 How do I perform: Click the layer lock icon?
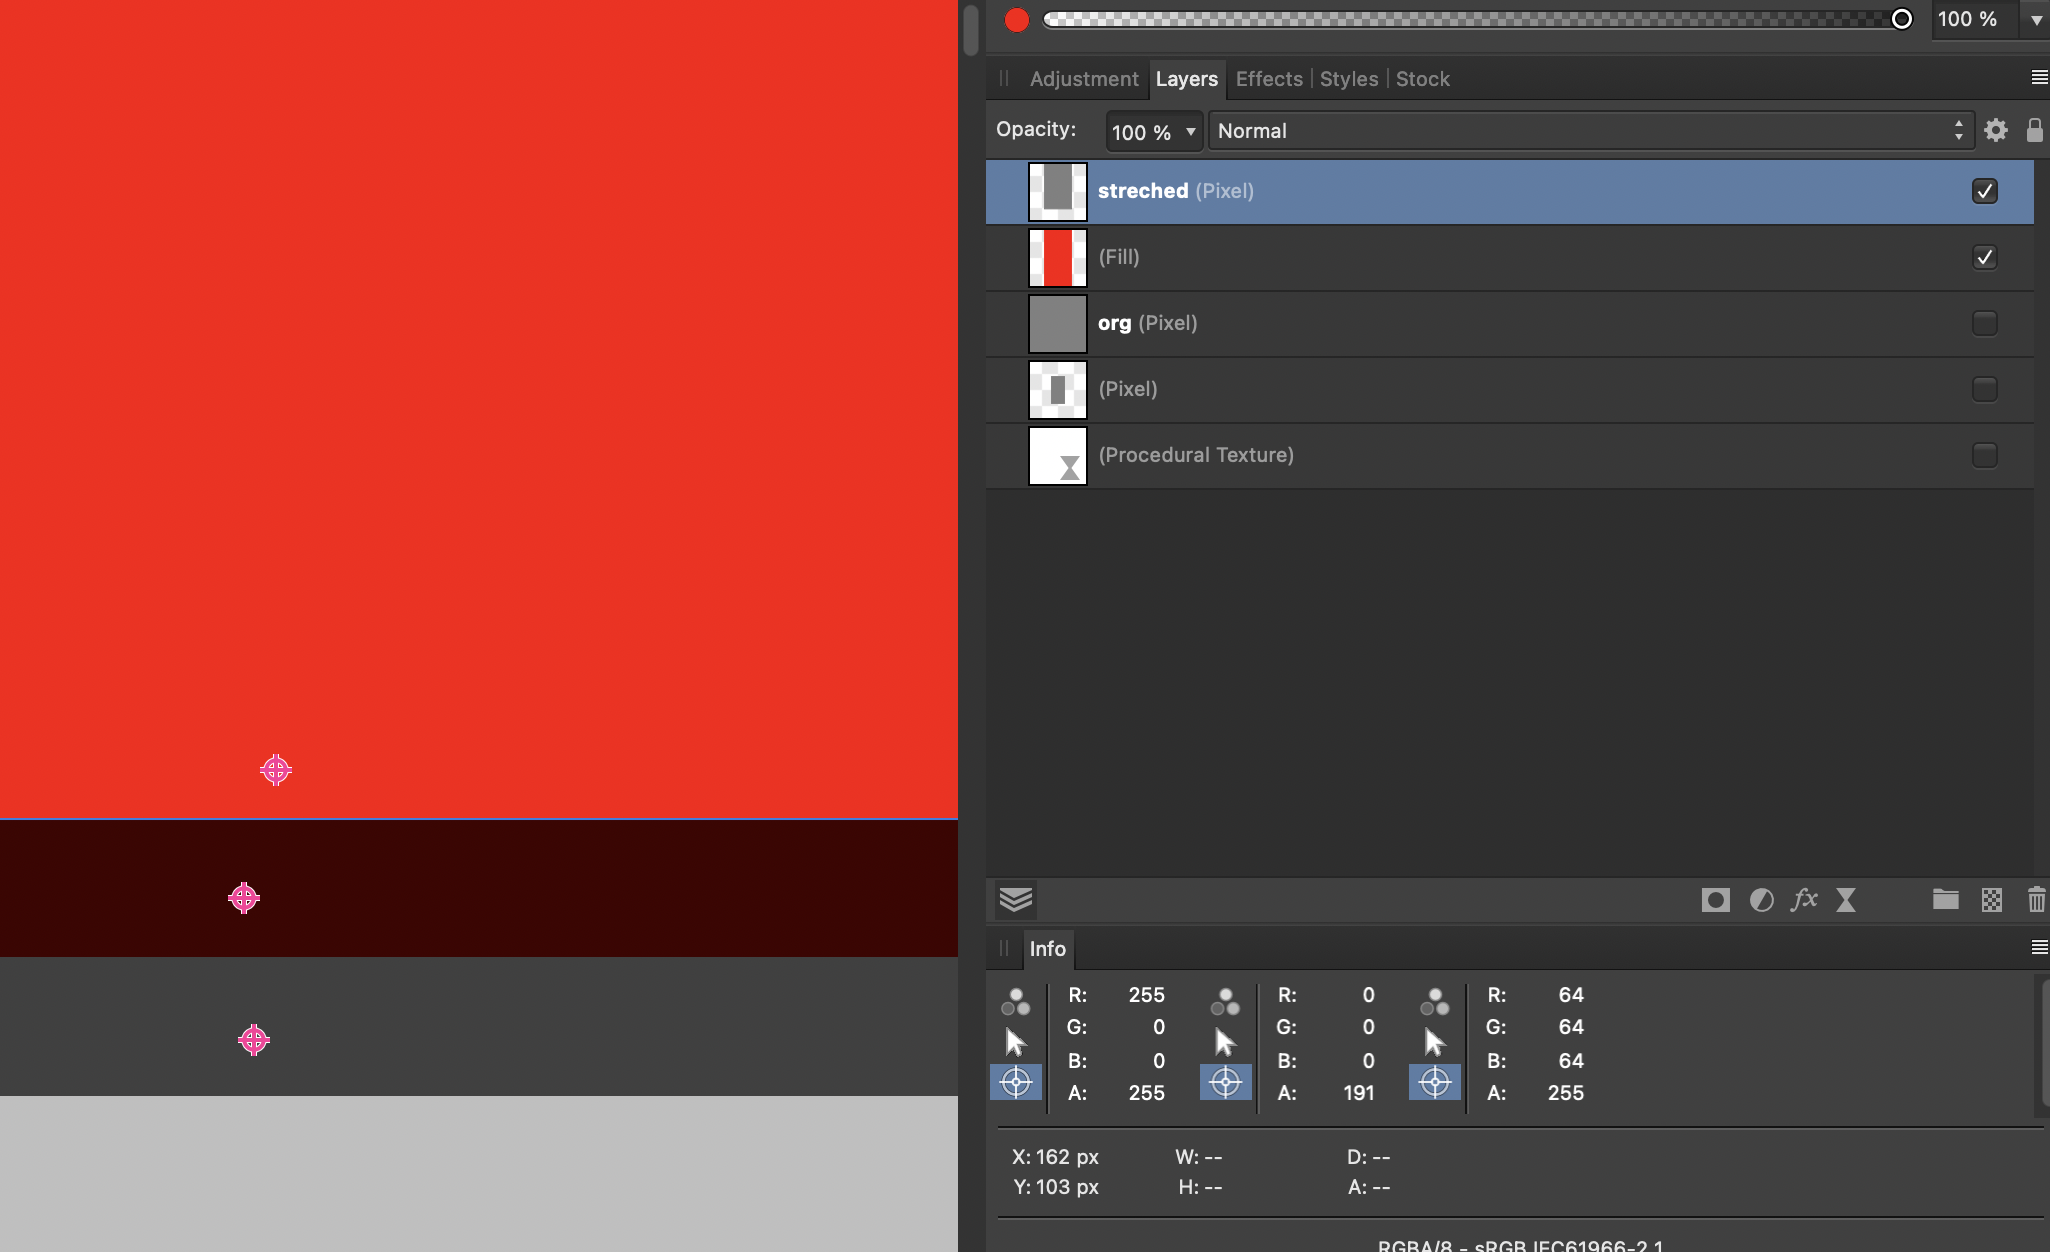(x=2034, y=131)
